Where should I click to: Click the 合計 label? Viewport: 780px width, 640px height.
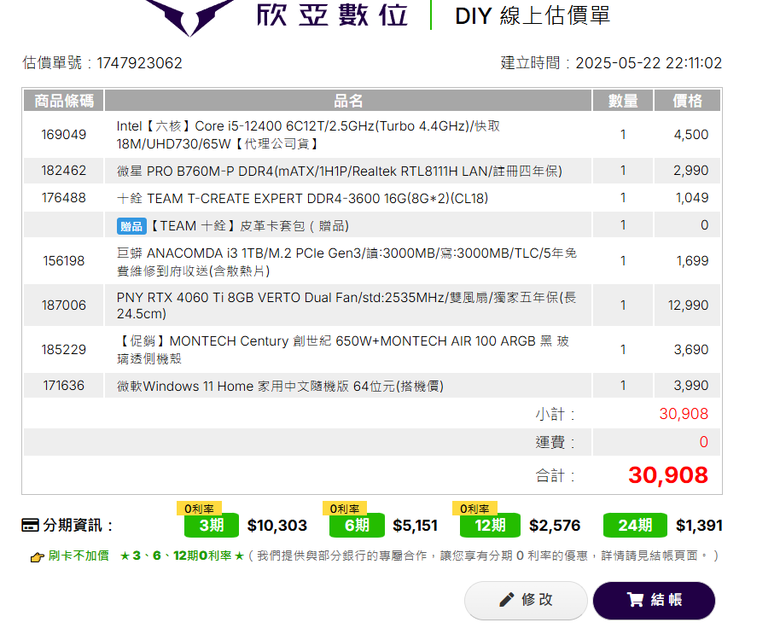pyautogui.click(x=555, y=476)
